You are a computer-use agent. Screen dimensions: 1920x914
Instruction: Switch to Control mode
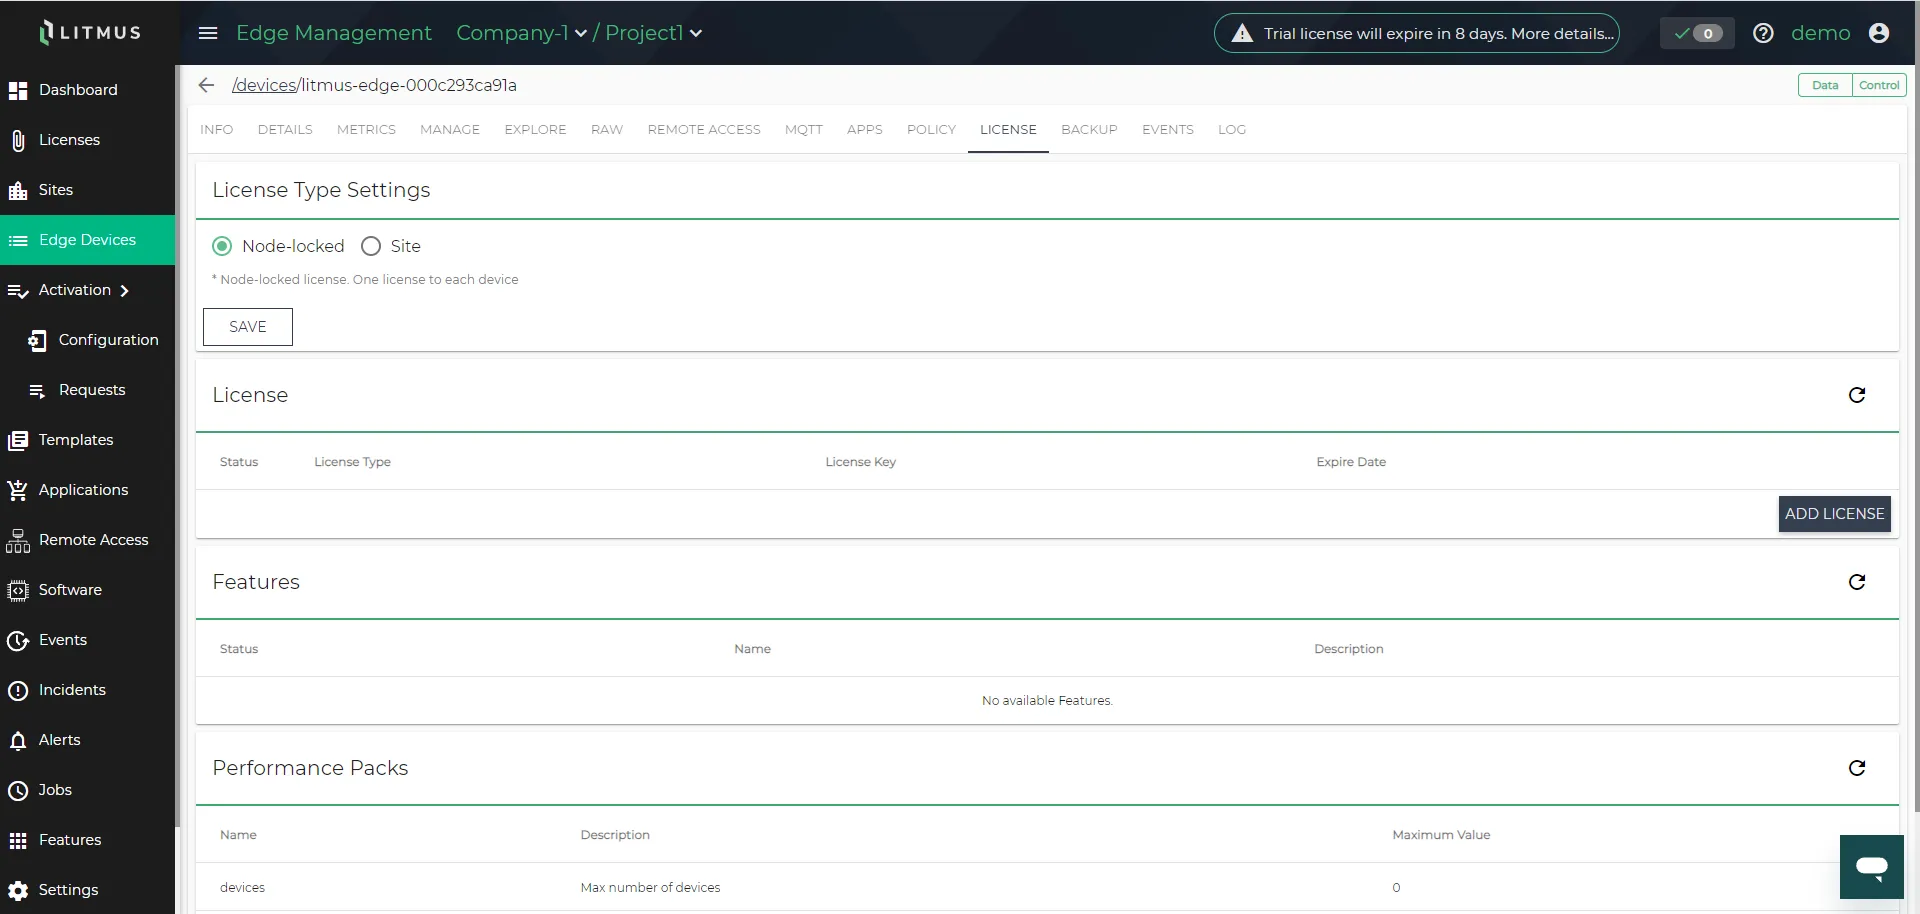1879,85
